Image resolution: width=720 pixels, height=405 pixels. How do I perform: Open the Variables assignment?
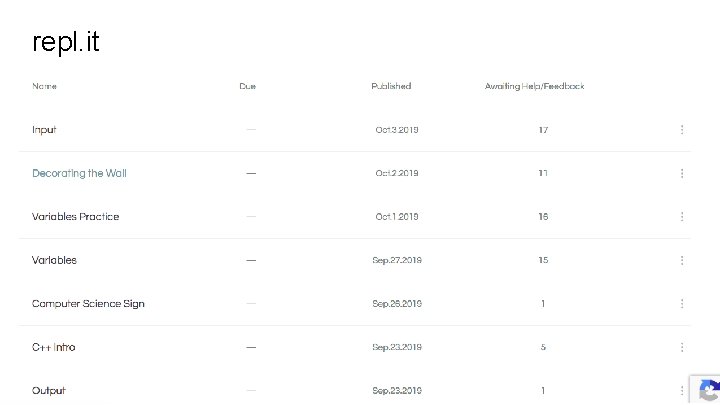click(x=54, y=260)
